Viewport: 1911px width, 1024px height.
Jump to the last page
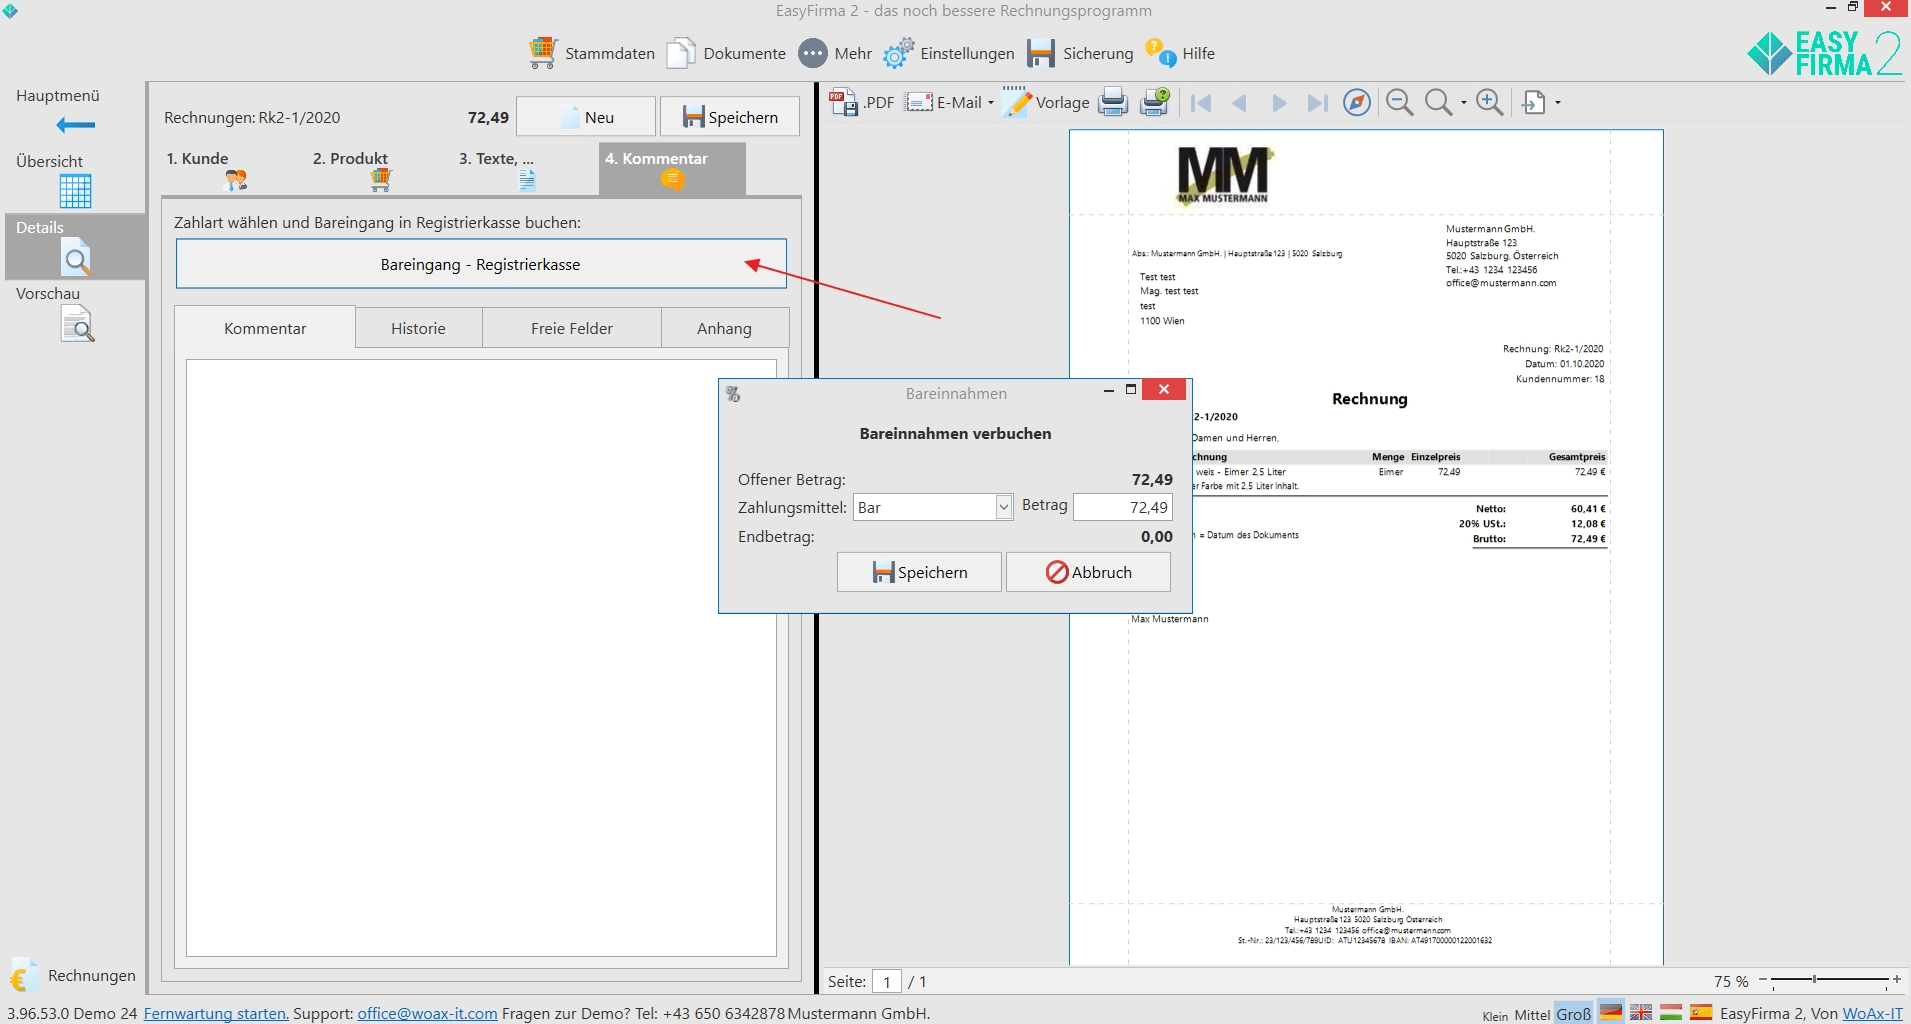click(1318, 103)
